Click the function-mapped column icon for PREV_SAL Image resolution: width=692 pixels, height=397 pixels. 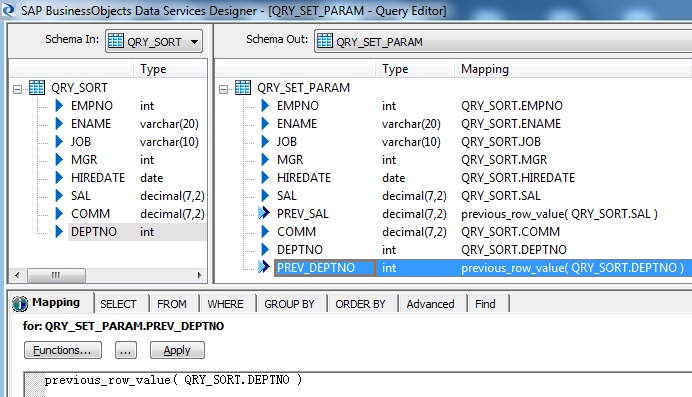pos(264,213)
